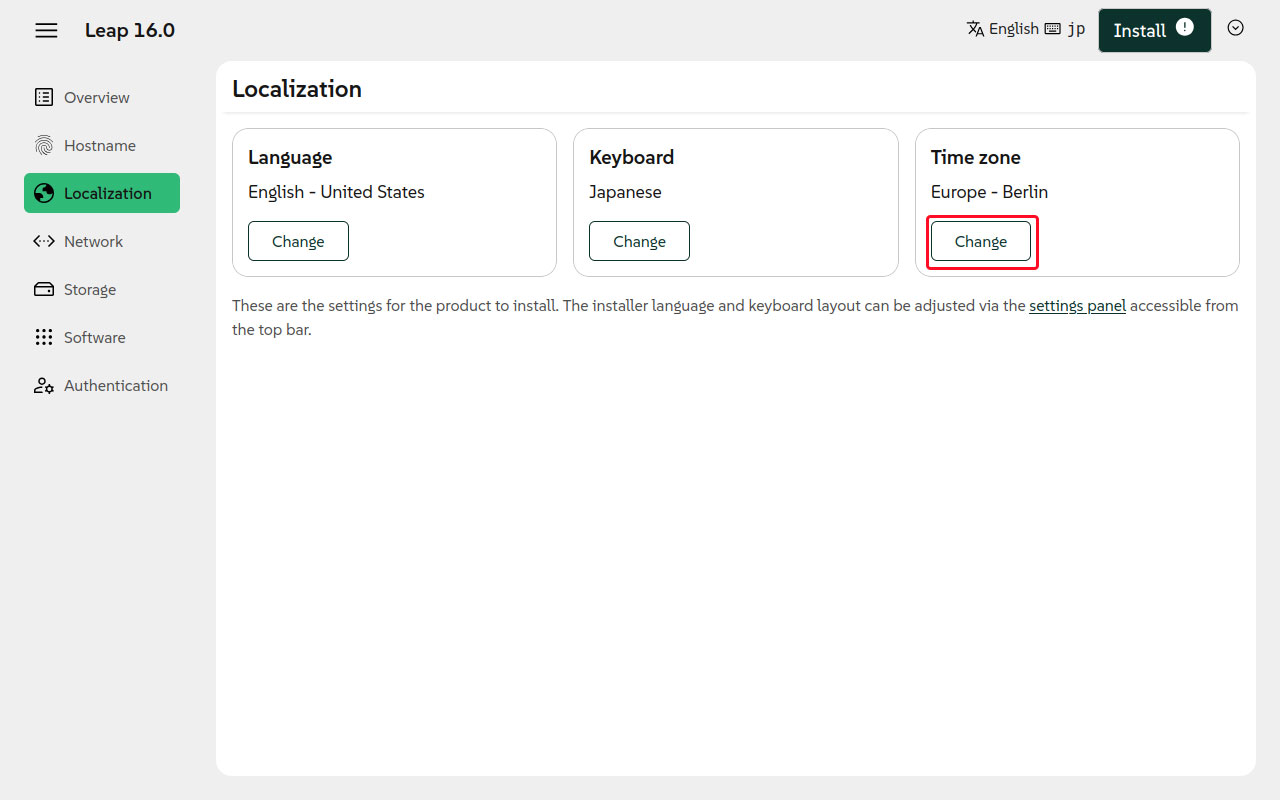Viewport: 1280px width, 800px height.
Task: Change the Keyboard layout setting
Action: click(x=639, y=241)
